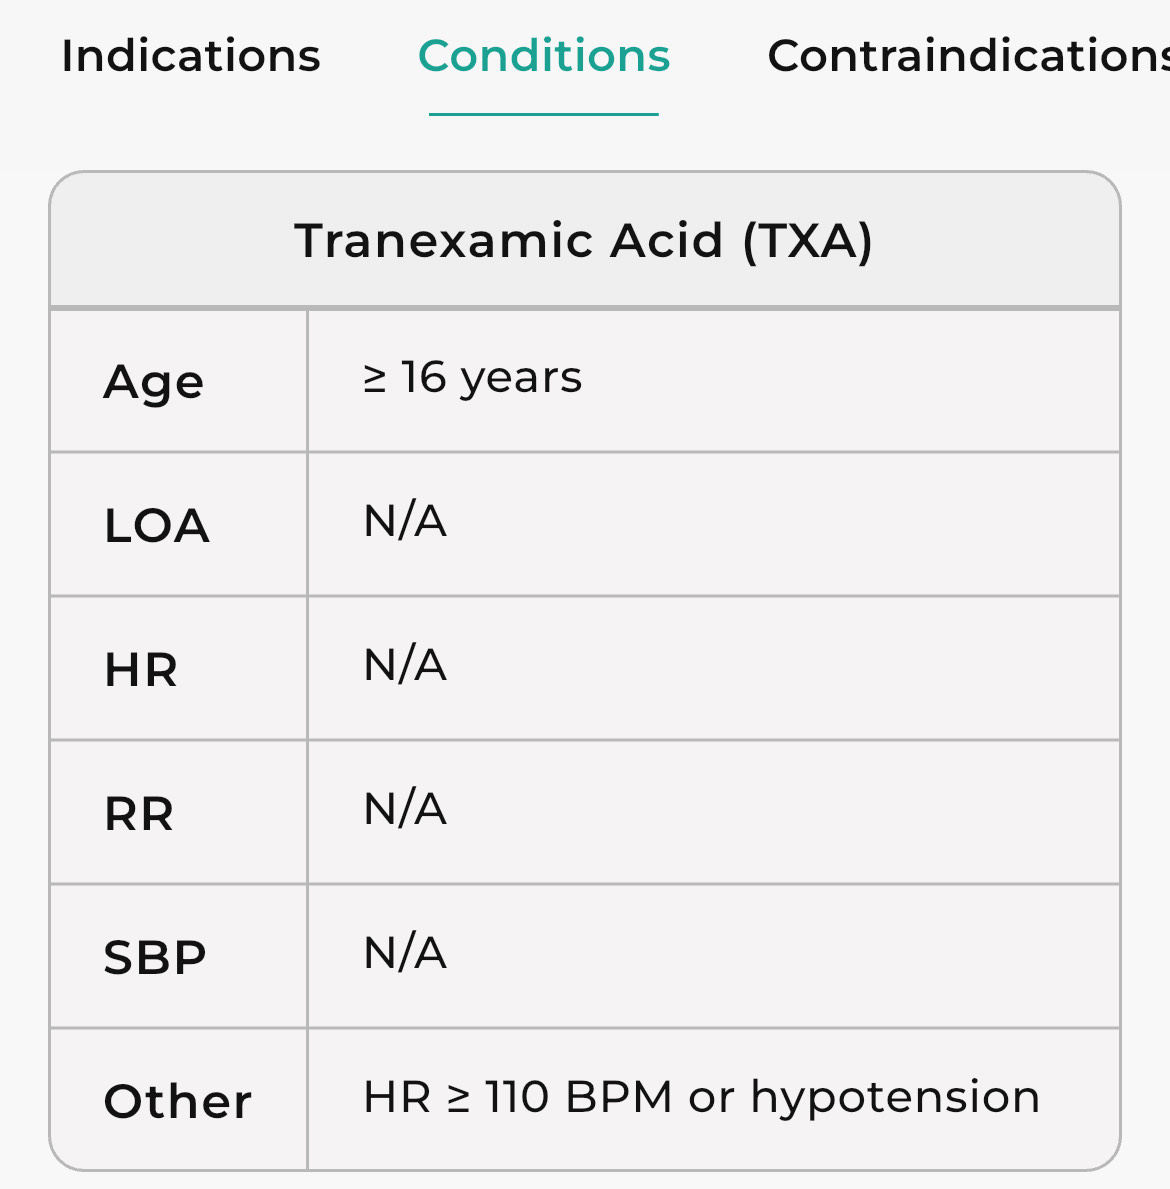Select the Conditions tab
Viewport: 1170px width, 1189px height.
pyautogui.click(x=544, y=56)
